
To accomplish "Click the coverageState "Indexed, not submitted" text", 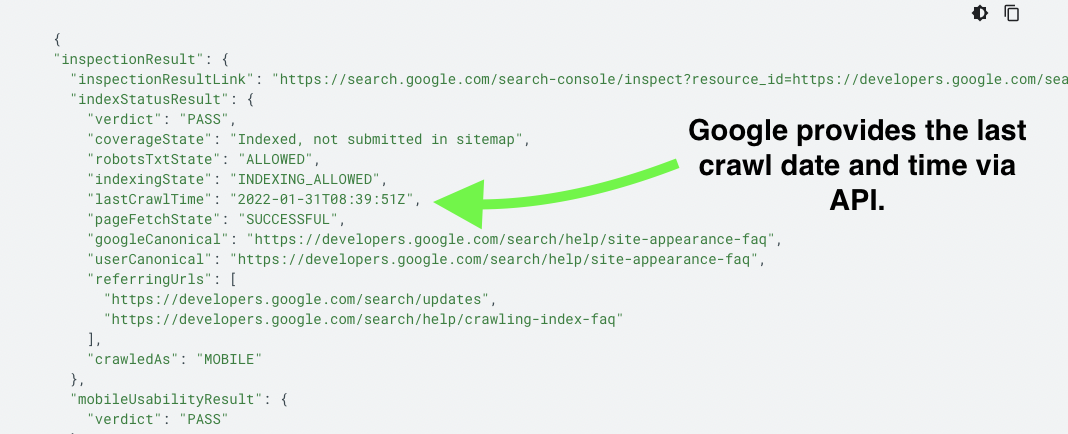I will (x=376, y=139).
